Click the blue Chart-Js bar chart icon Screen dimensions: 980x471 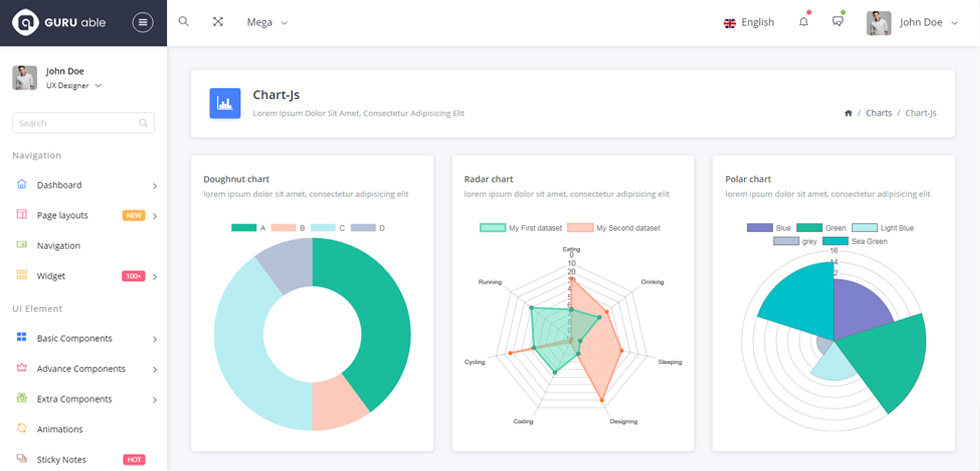[225, 103]
